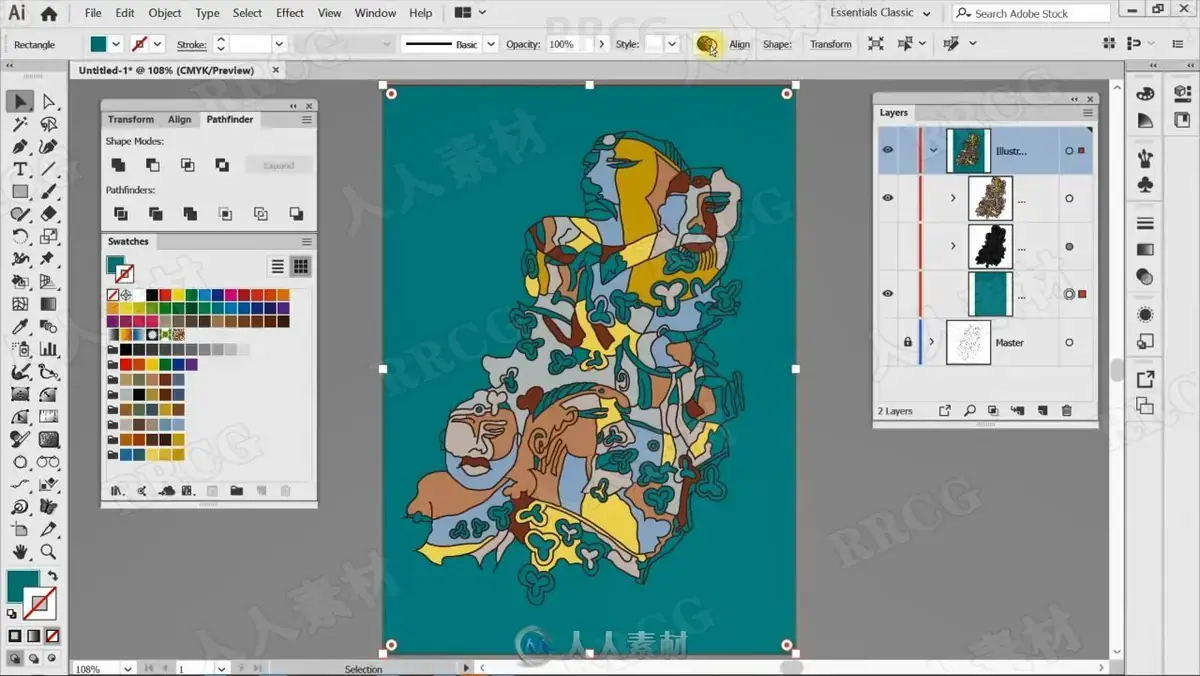Open the Object menu

165,13
